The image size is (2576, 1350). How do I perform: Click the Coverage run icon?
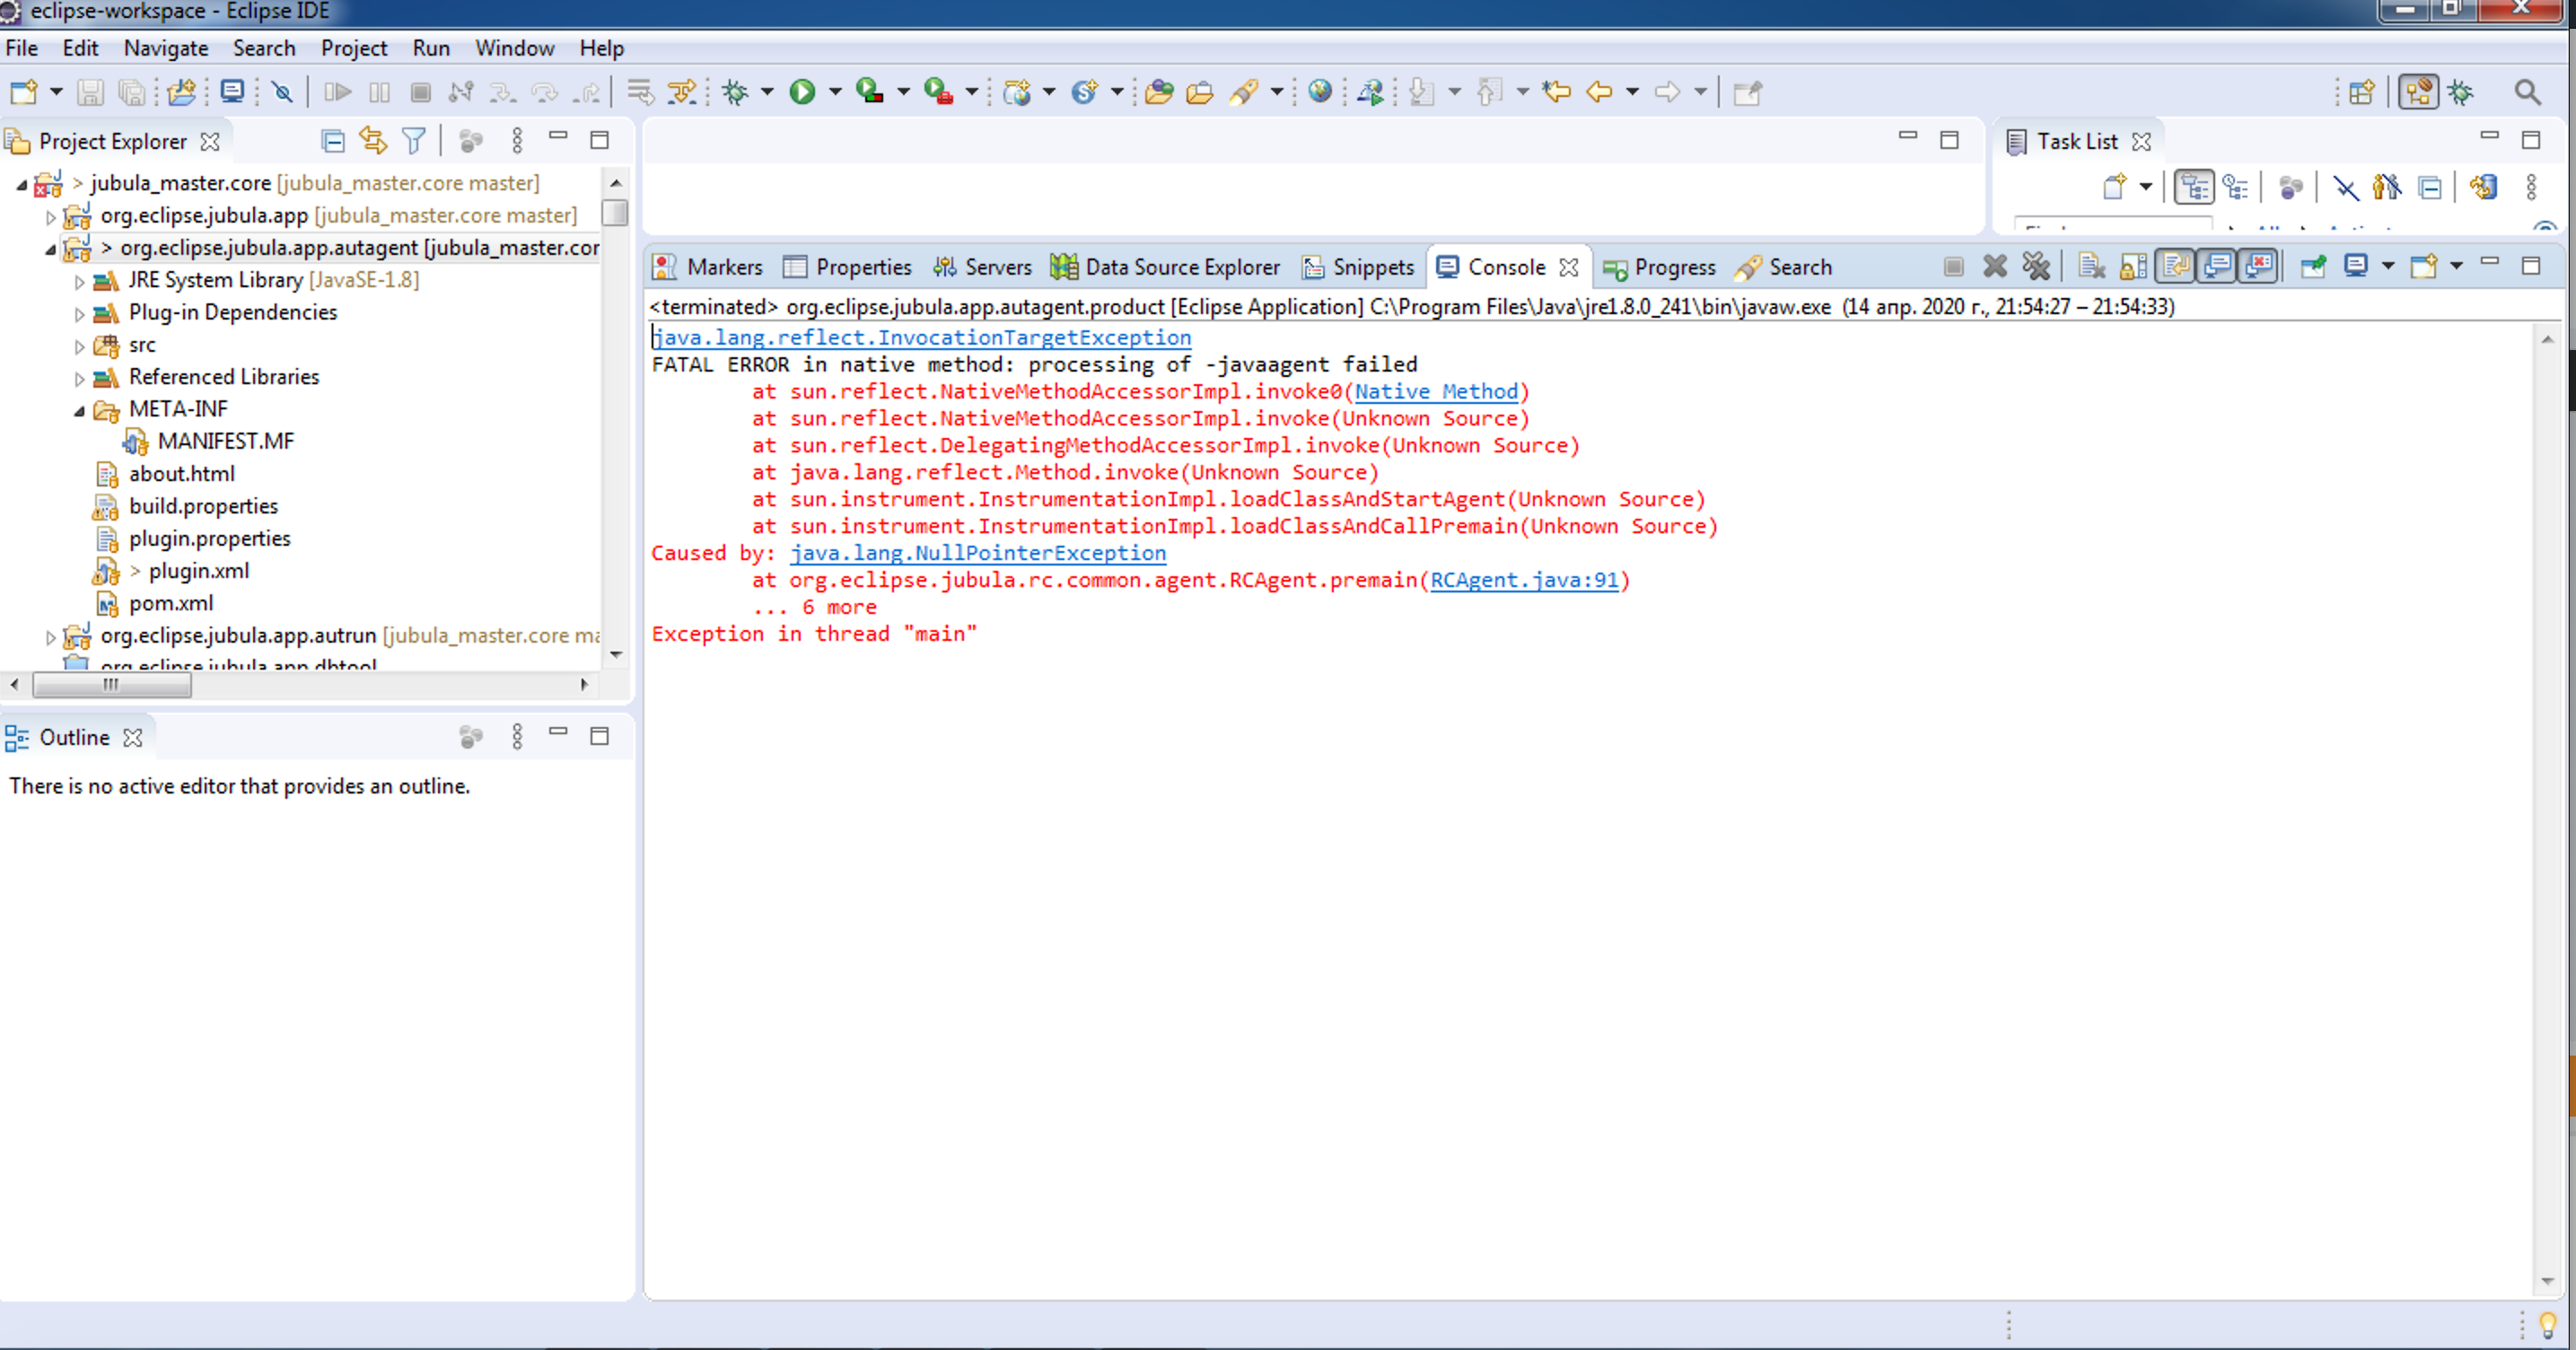tap(870, 92)
